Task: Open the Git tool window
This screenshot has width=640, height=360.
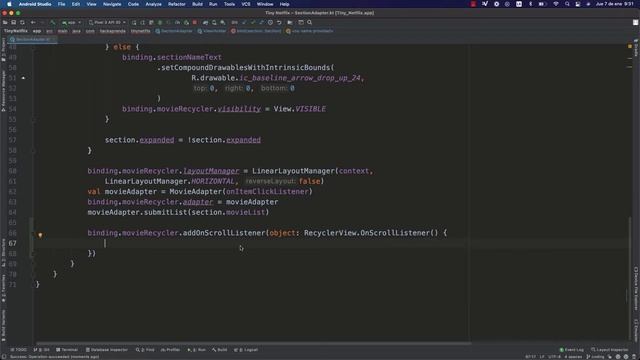Action: coord(42,350)
